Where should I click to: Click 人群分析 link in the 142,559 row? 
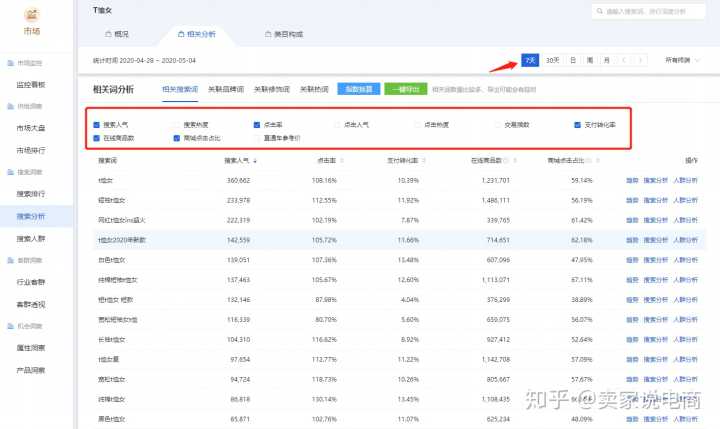coord(685,240)
